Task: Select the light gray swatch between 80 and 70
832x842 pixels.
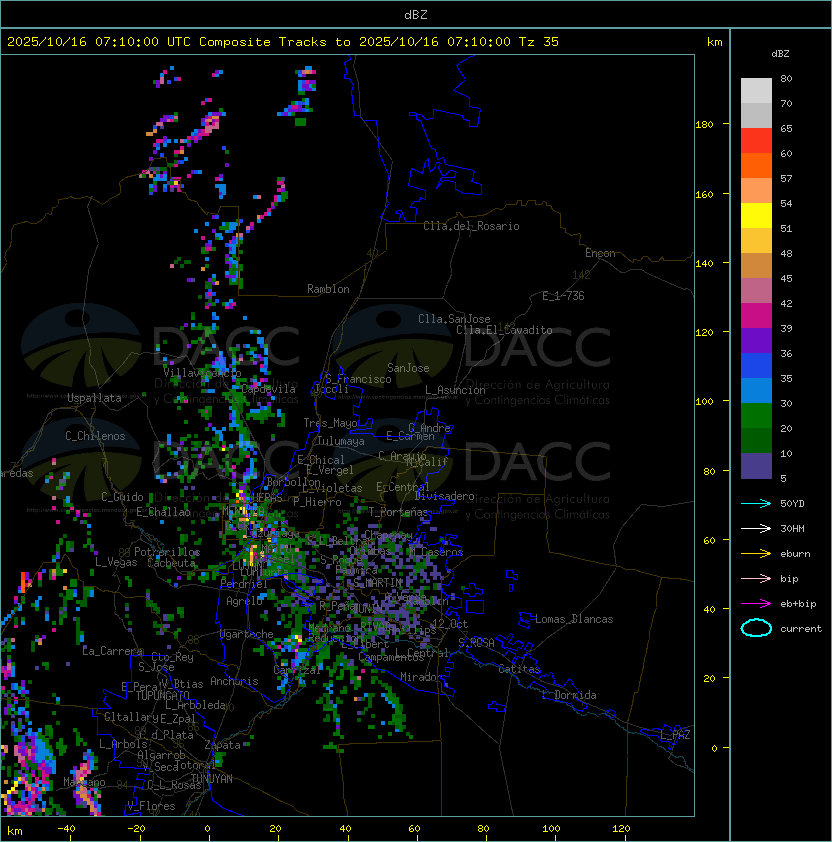Action: pyautogui.click(x=756, y=91)
